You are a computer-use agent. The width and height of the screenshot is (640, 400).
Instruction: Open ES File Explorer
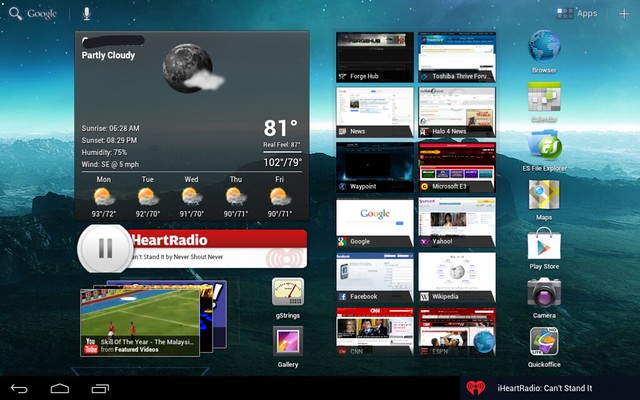(x=544, y=145)
